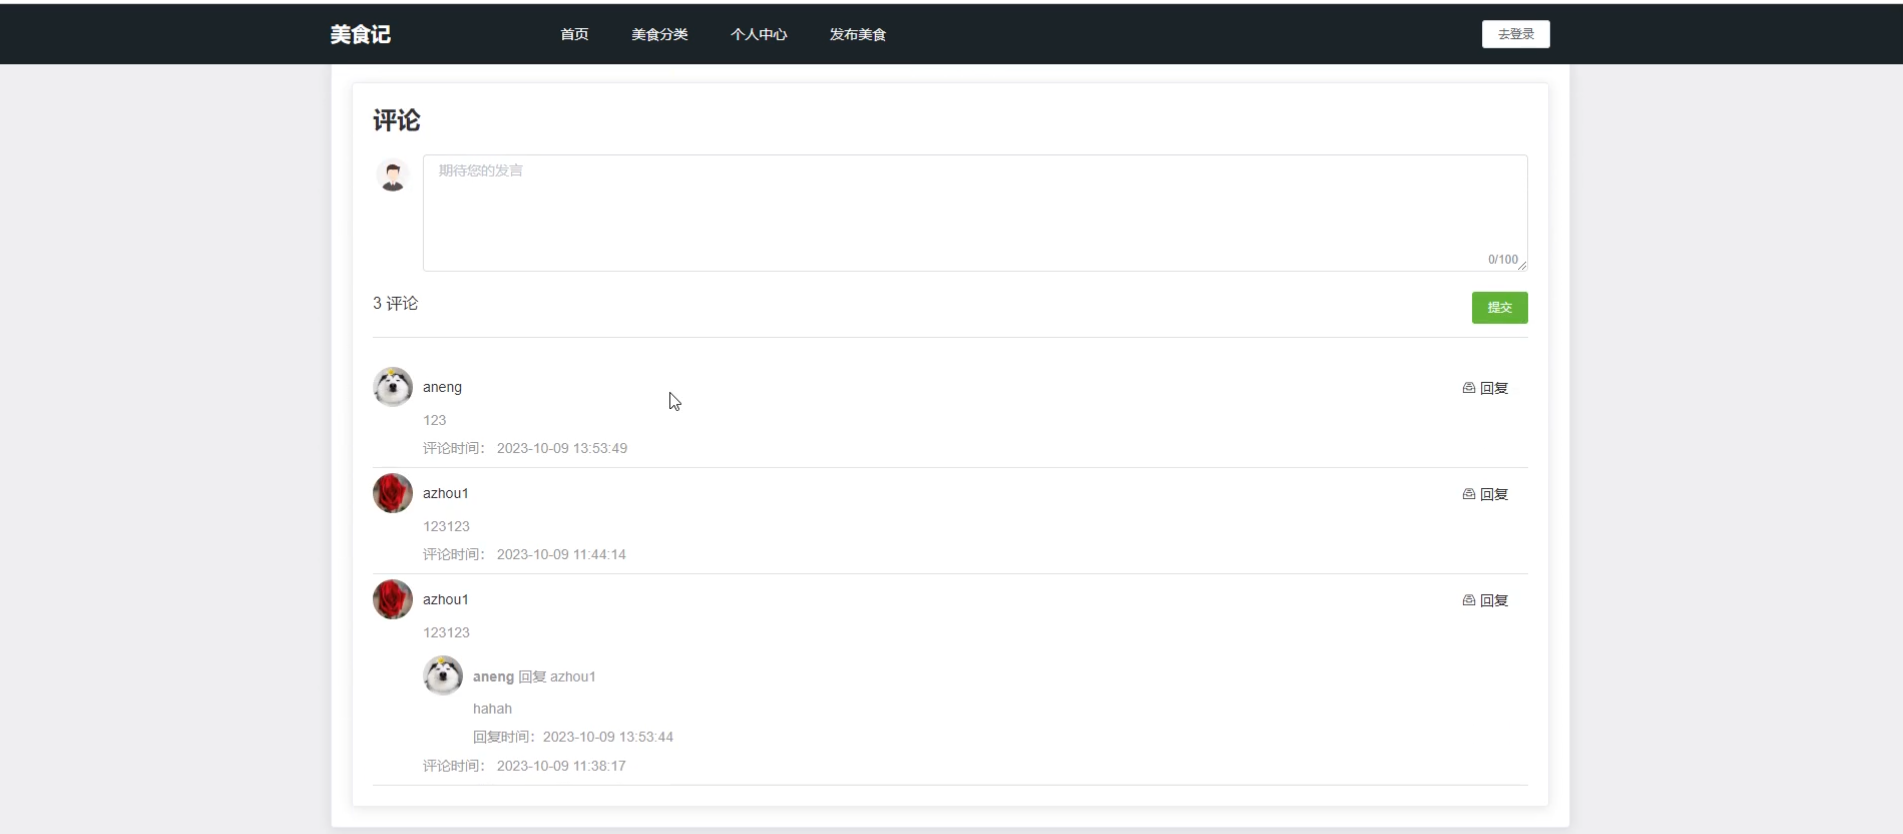Click username aneng on the 123 comment
Viewport: 1903px width, 834px height.
pyautogui.click(x=442, y=387)
